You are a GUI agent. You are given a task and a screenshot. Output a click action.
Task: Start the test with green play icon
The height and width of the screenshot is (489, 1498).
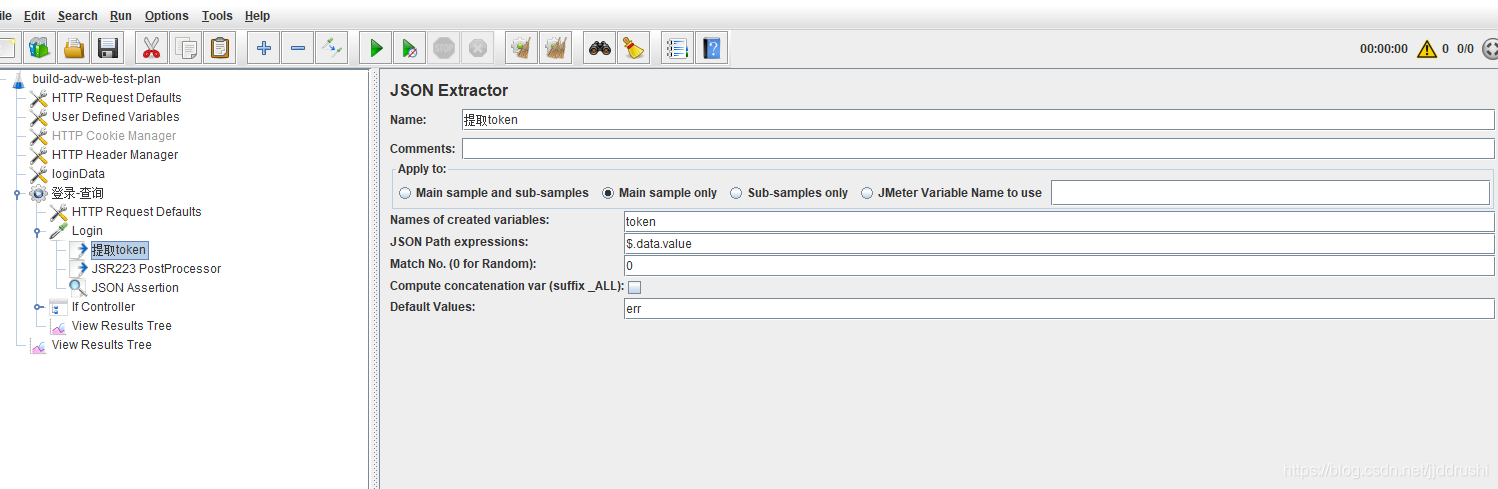(x=376, y=47)
